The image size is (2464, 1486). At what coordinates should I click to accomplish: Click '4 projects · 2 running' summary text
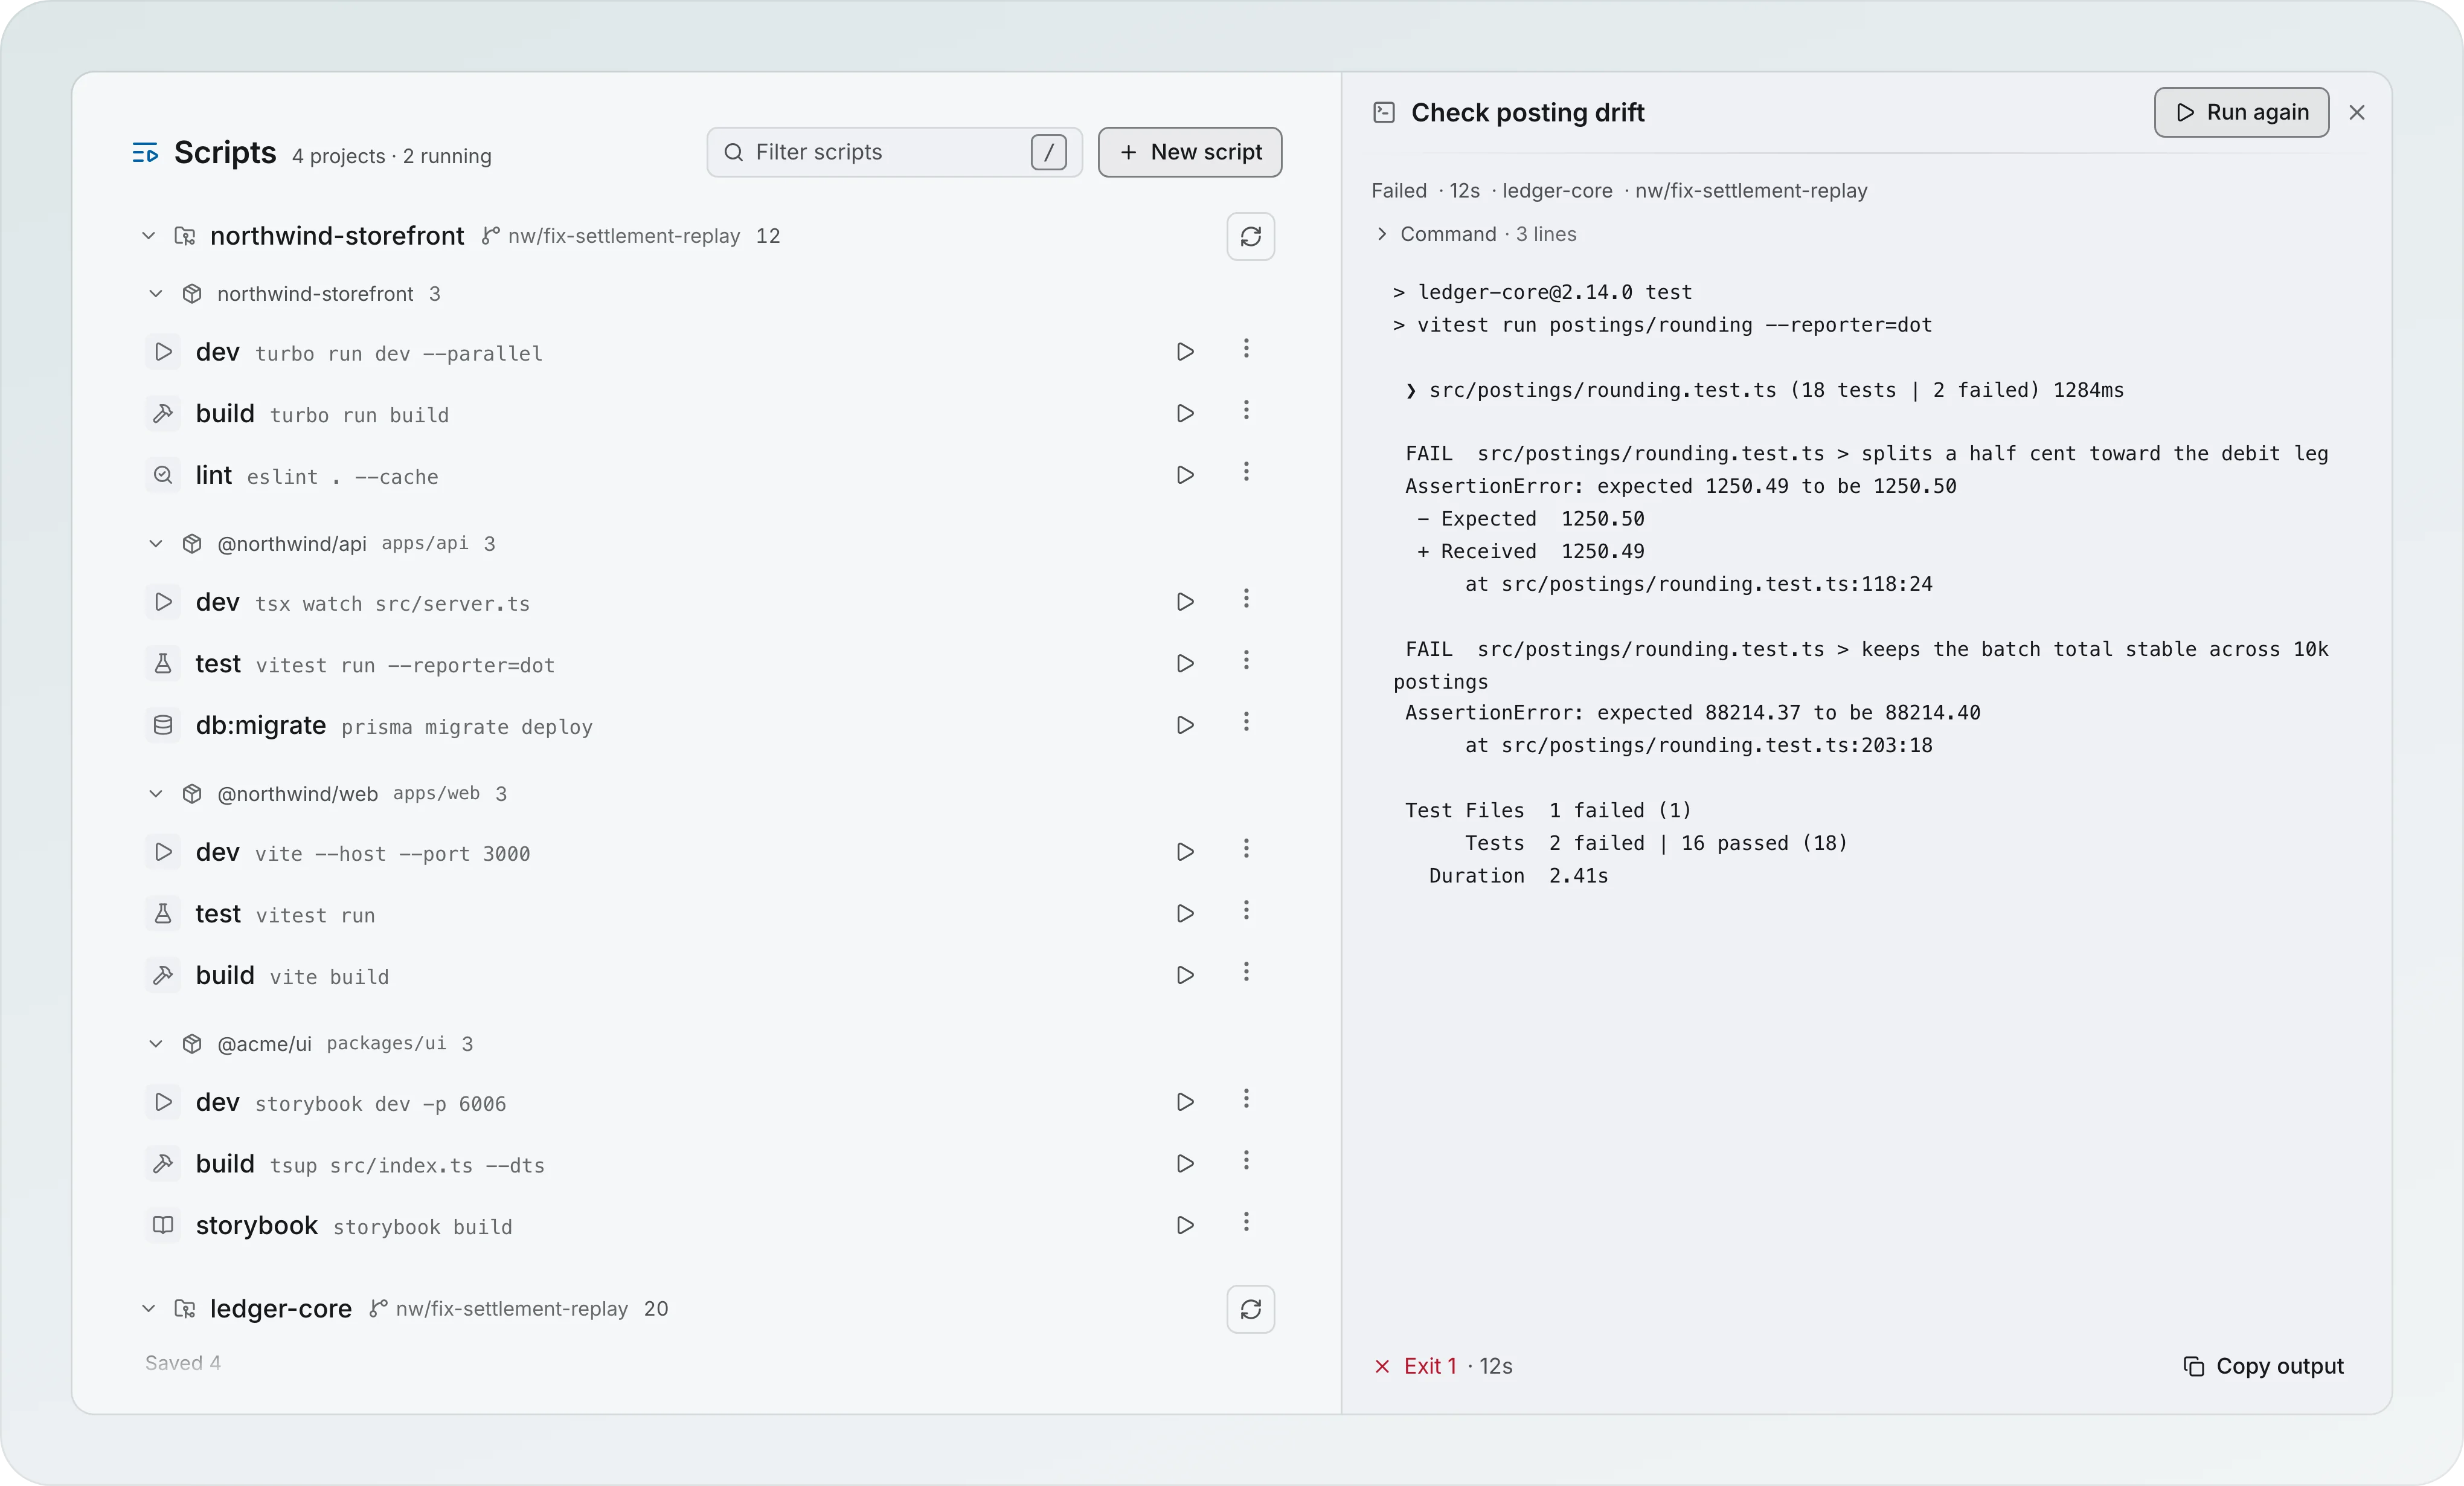point(392,156)
